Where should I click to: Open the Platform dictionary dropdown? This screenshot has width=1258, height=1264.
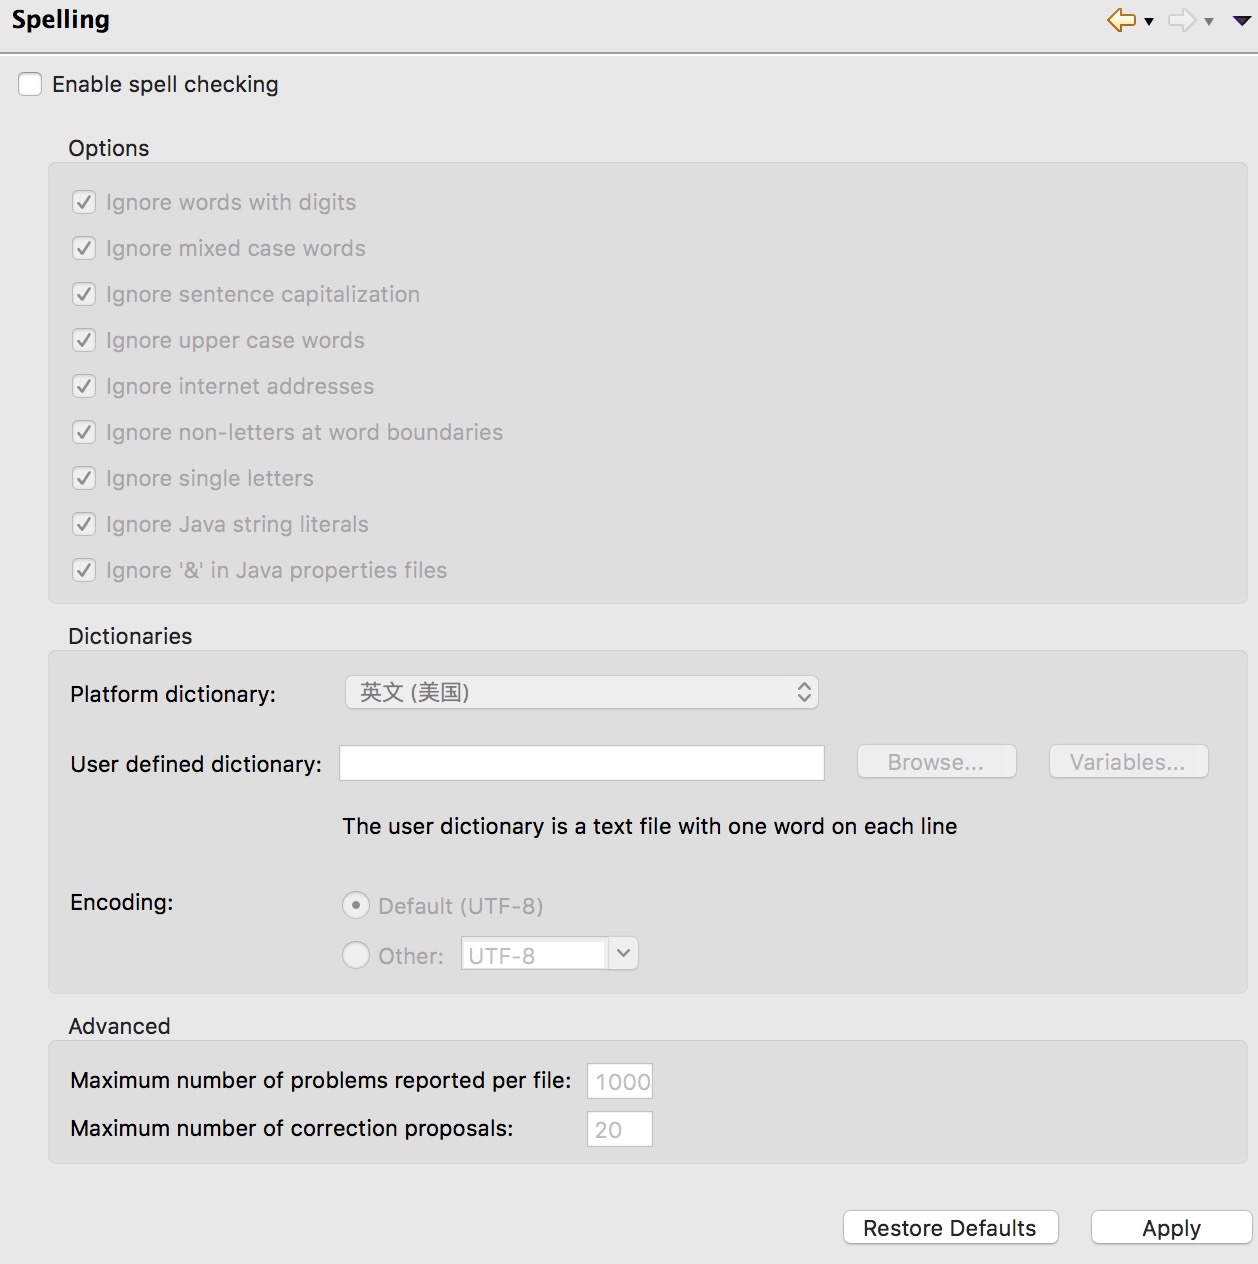[x=582, y=692]
